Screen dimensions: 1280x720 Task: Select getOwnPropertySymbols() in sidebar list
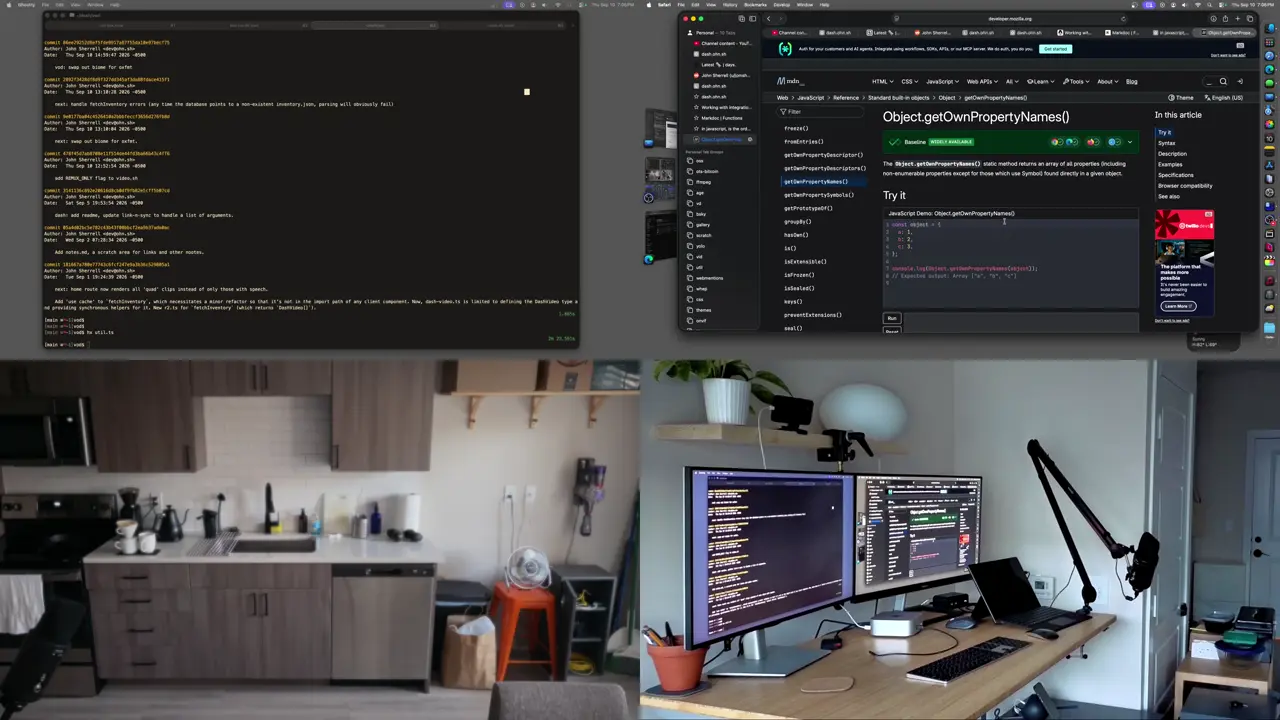(x=819, y=195)
